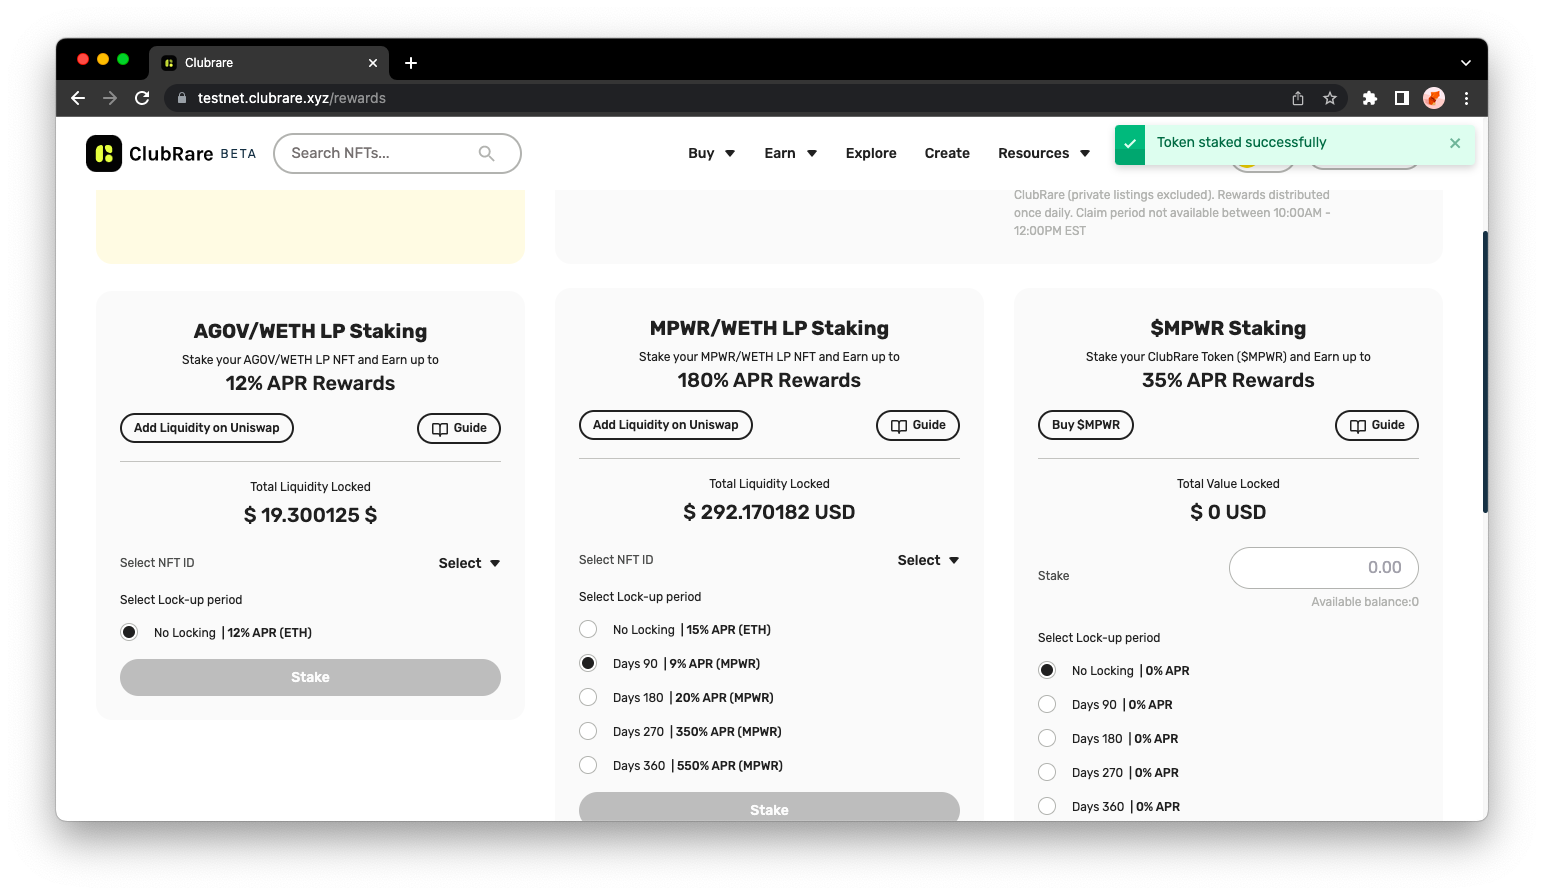This screenshot has height=895, width=1544.
Task: Click the page vertical scrollbar
Action: 1484,372
